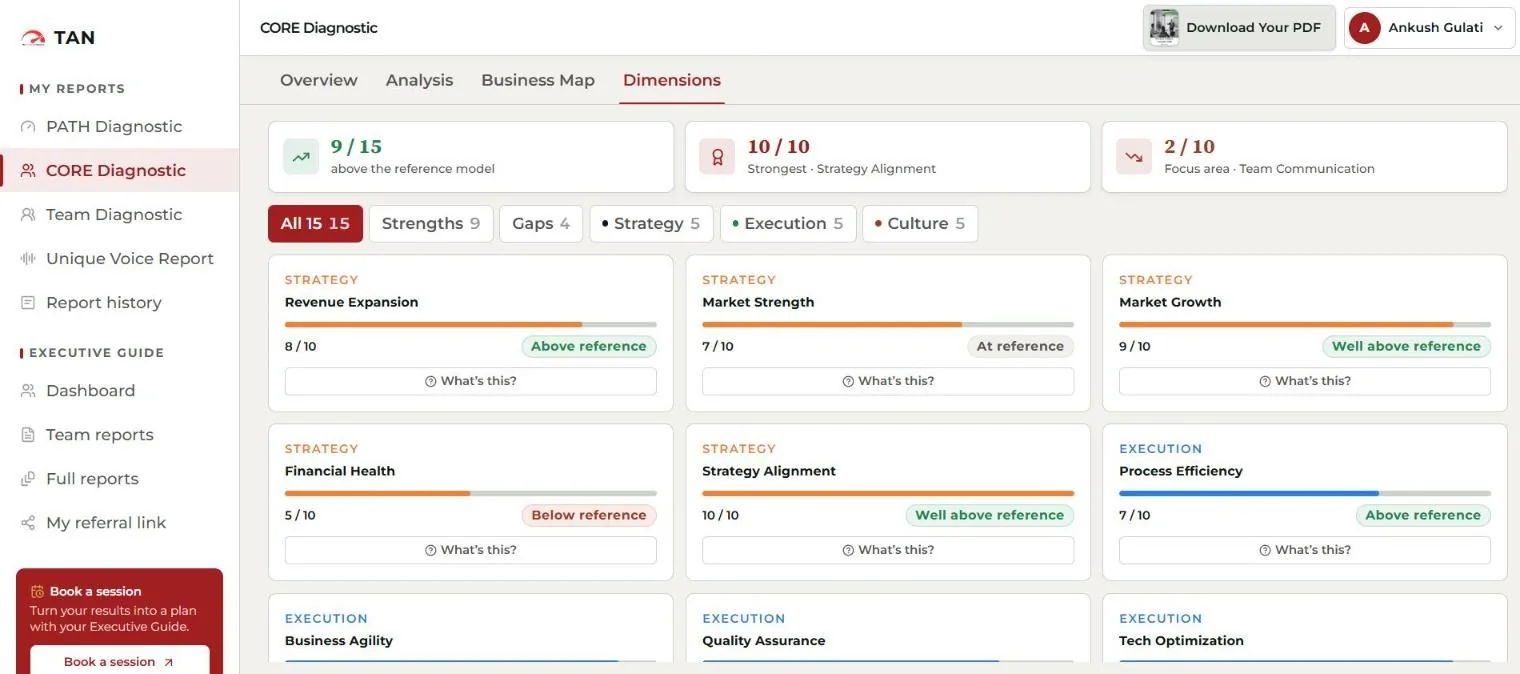Screen dimensions: 1520x674
Task: Click the At reference badge on Market Strength
Action: (x=1020, y=346)
